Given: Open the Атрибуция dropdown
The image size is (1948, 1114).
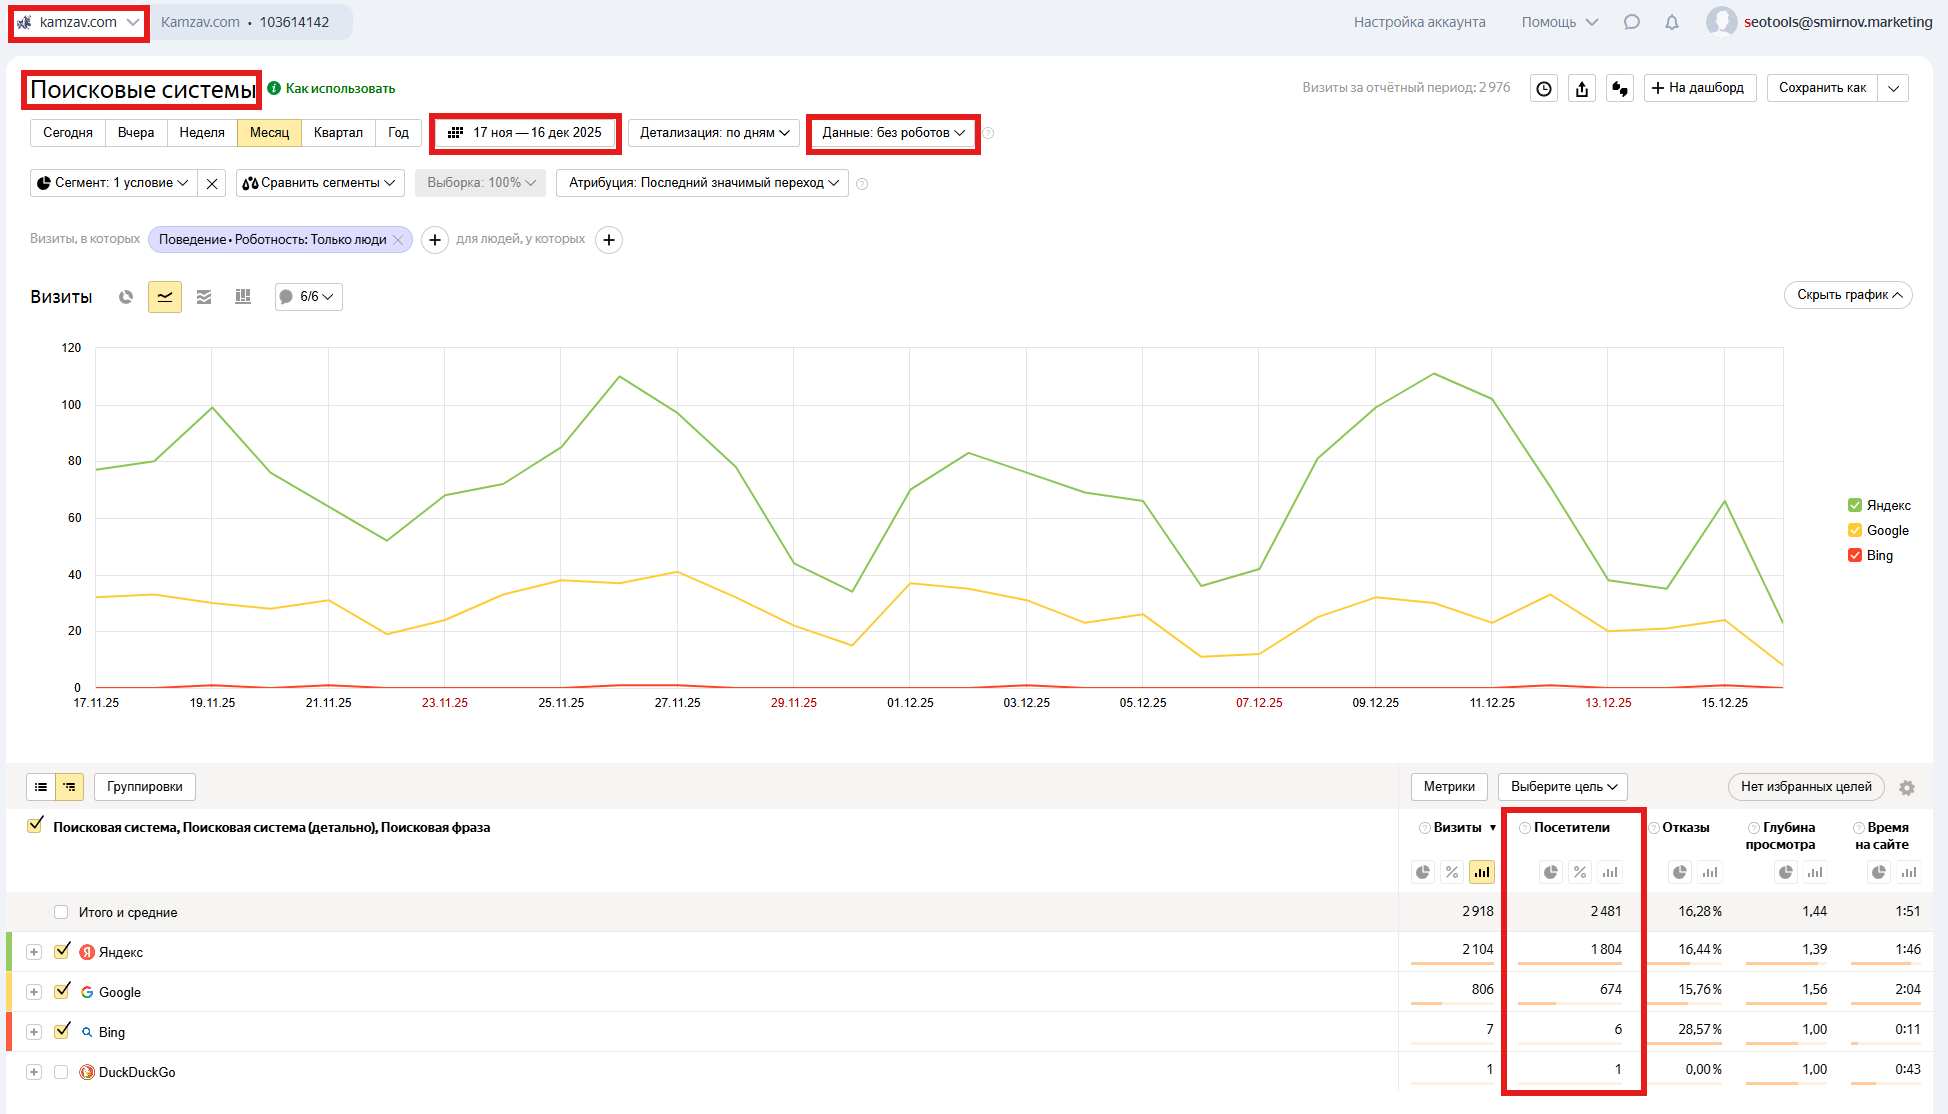Looking at the screenshot, I should pos(702,183).
